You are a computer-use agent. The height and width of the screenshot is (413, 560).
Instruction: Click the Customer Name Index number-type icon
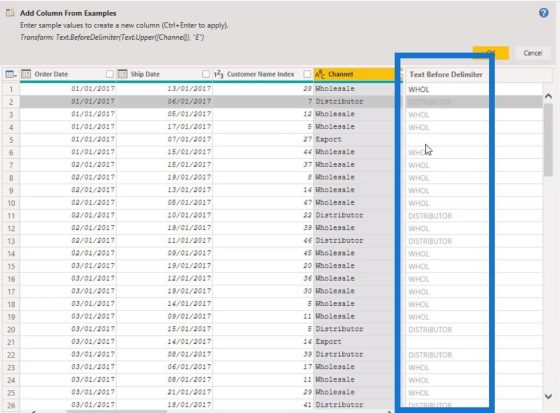(219, 74)
